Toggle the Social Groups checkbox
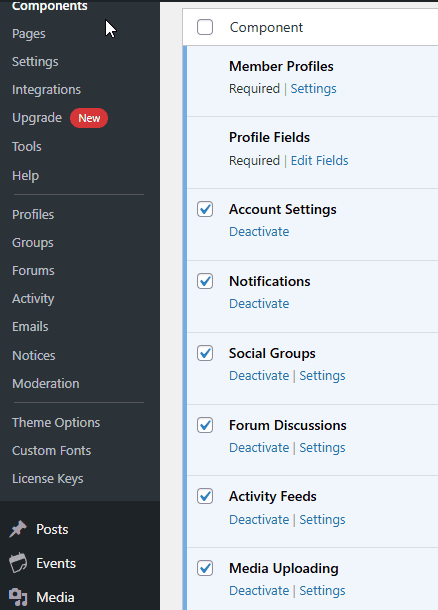The width and height of the screenshot is (438, 610). (x=205, y=353)
